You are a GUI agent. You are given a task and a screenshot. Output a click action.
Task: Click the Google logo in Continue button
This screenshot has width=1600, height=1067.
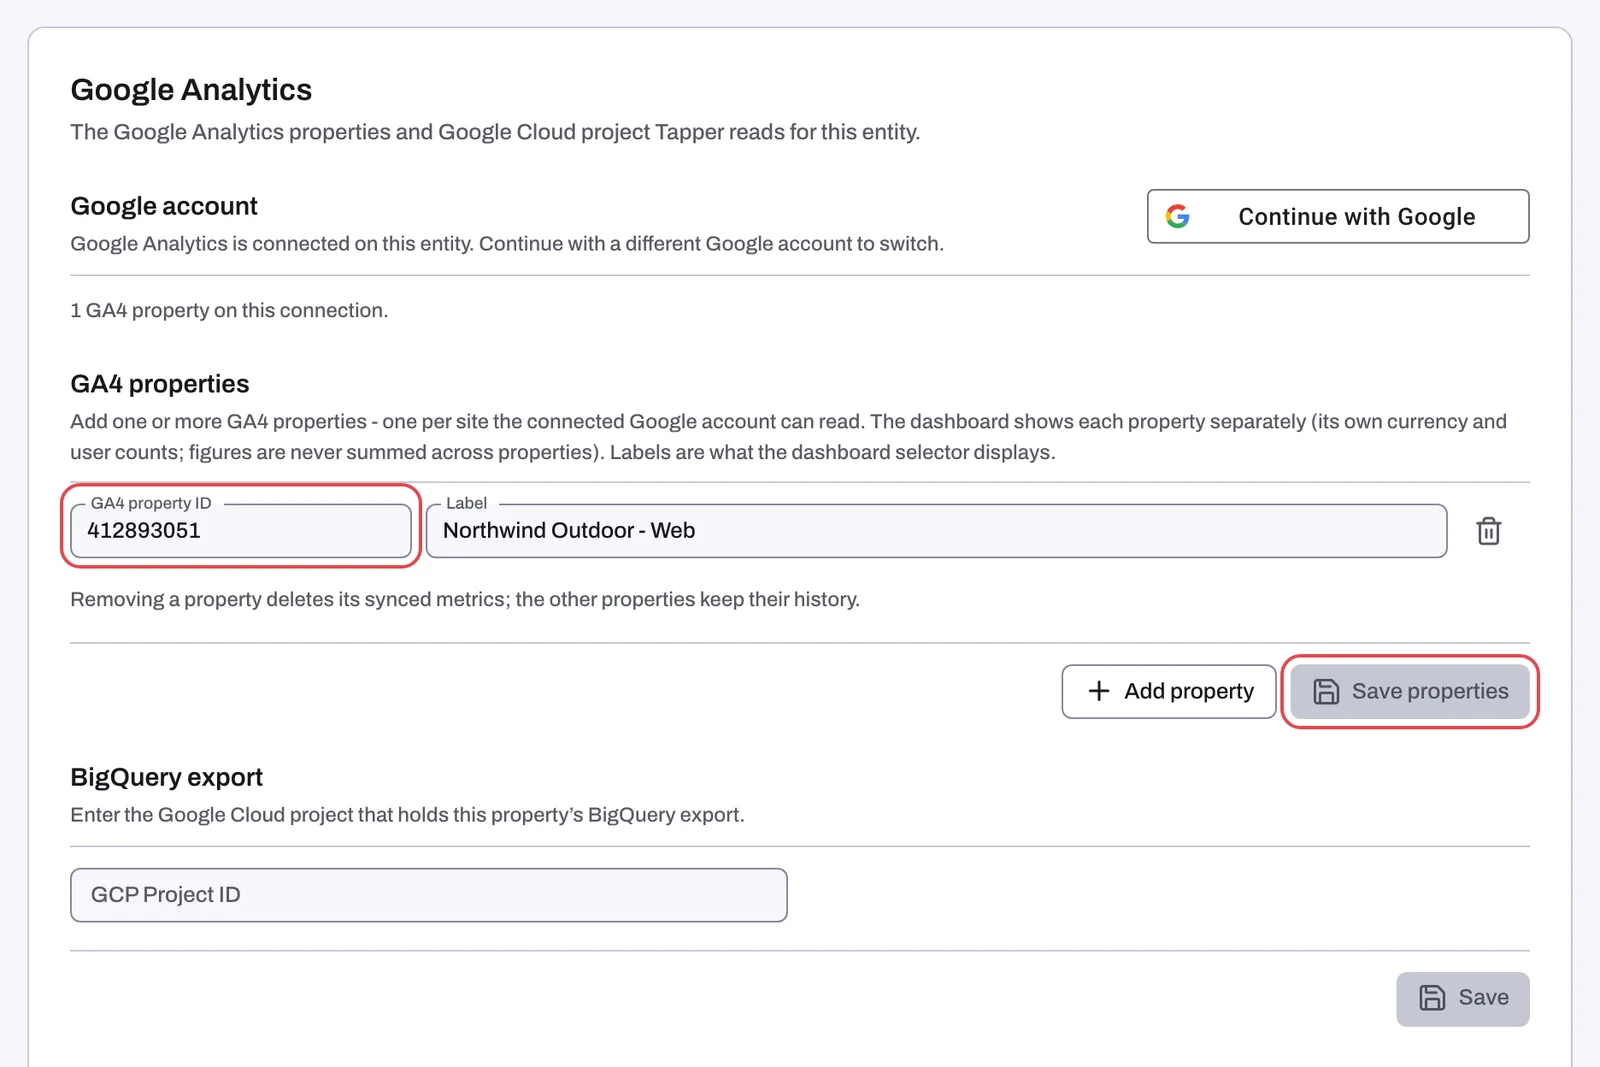coord(1178,216)
